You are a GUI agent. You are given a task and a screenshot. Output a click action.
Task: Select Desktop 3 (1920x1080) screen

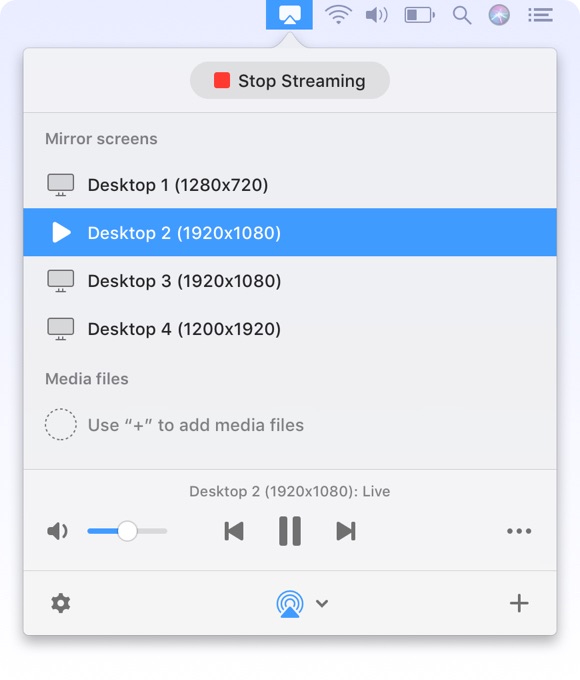tap(290, 281)
